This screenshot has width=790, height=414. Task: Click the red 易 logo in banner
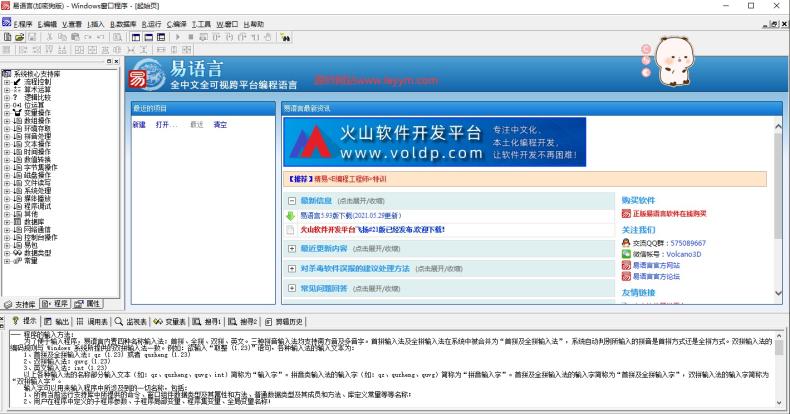[x=137, y=79]
